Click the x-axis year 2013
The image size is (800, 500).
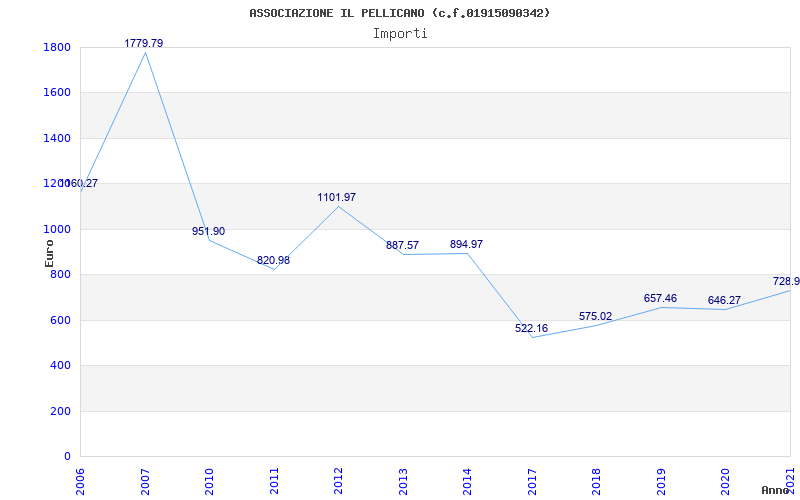[403, 482]
